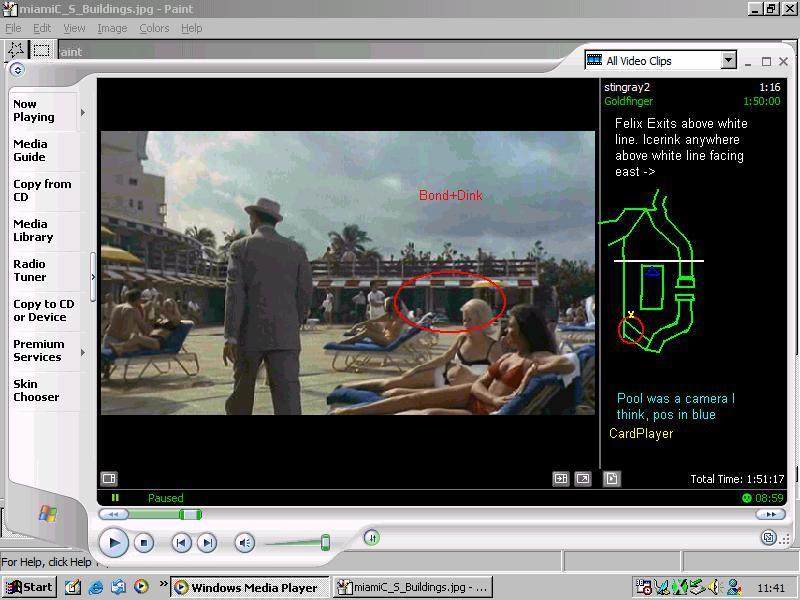Click the tray volume speaker icon
Image resolution: width=800 pixels, height=600 pixels.
(x=714, y=587)
